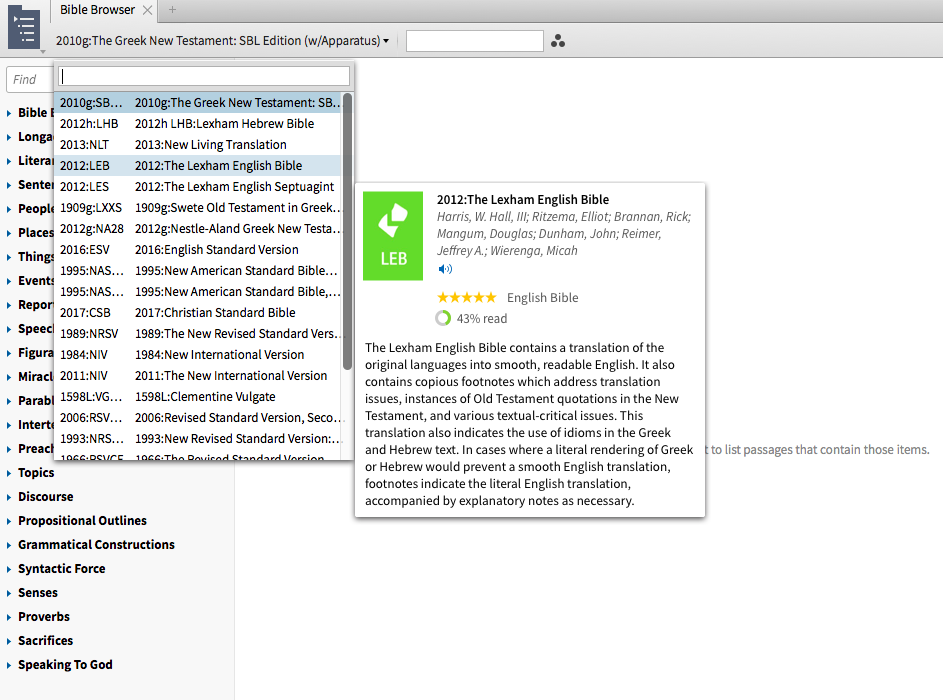943x700 pixels.
Task: Play the audio speaker icon for Lexham English Bible
Action: [445, 269]
